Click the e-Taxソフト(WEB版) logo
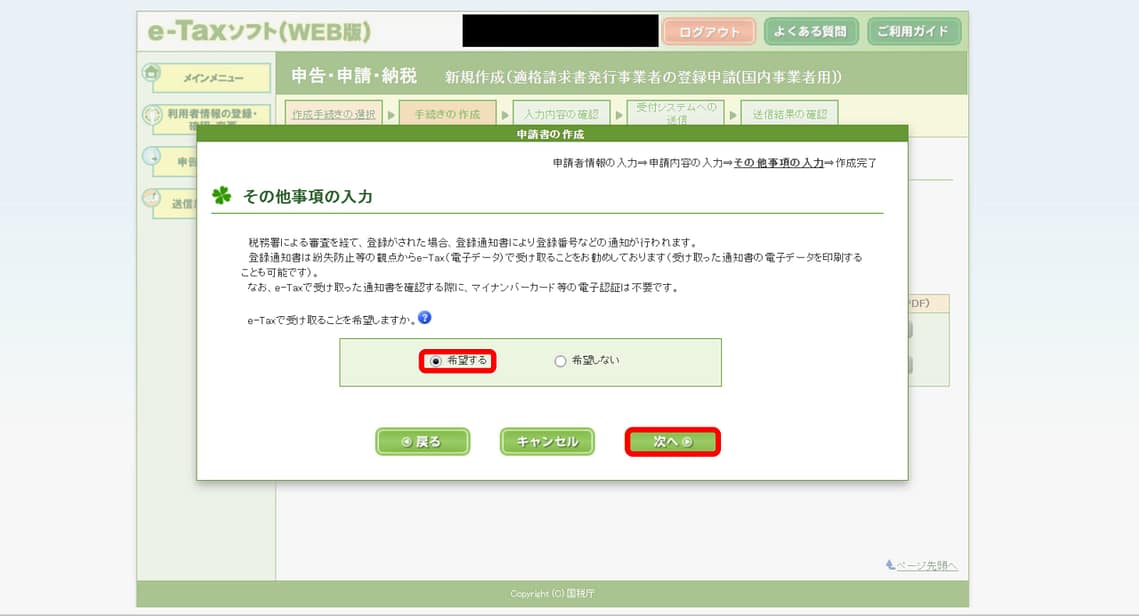Viewport: 1139px width, 616px height. click(259, 32)
